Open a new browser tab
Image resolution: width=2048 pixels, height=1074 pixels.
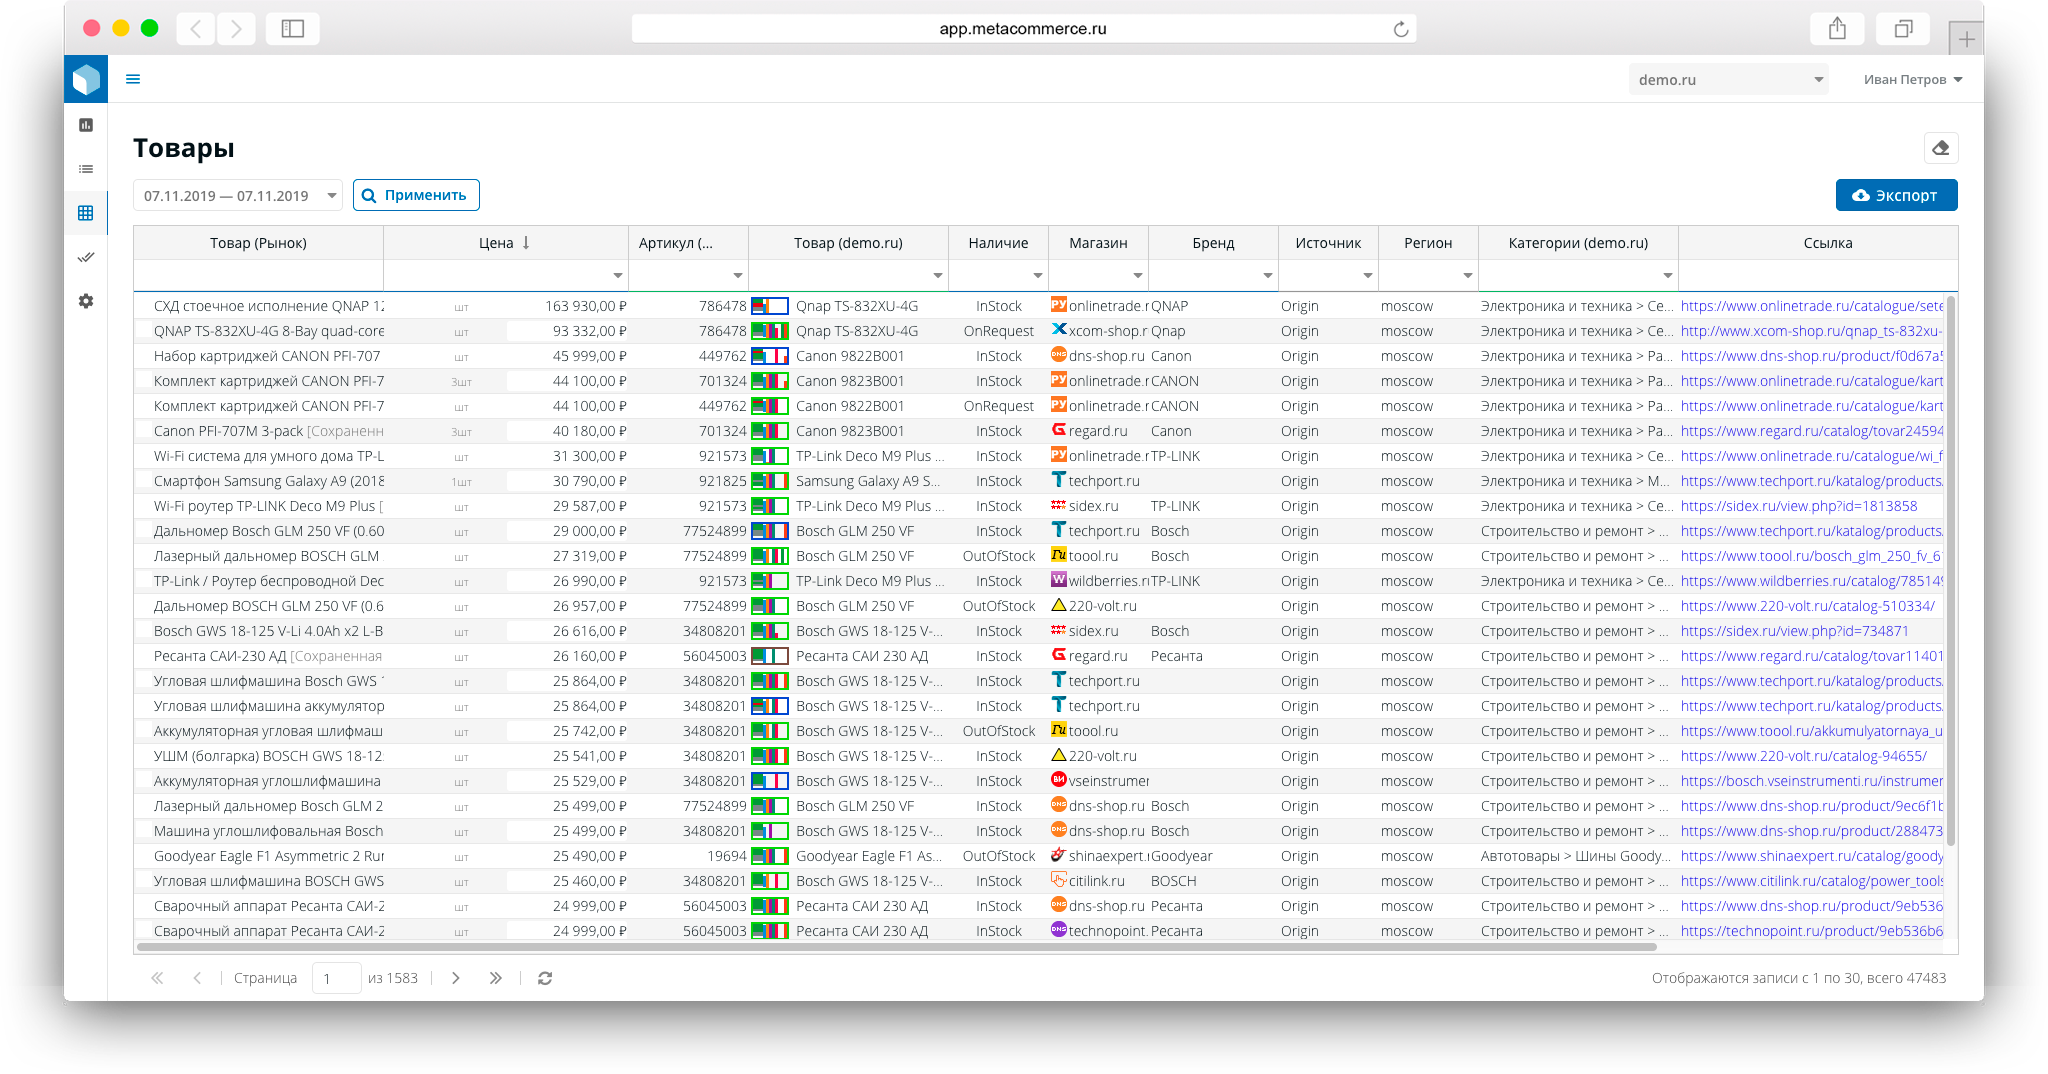point(1966,39)
